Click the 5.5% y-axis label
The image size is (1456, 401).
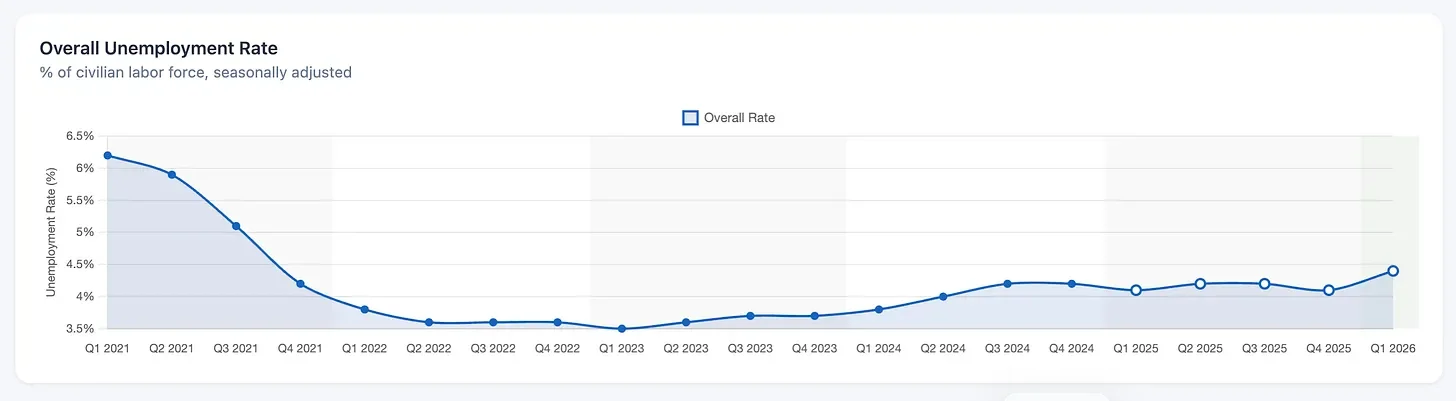click(79, 200)
